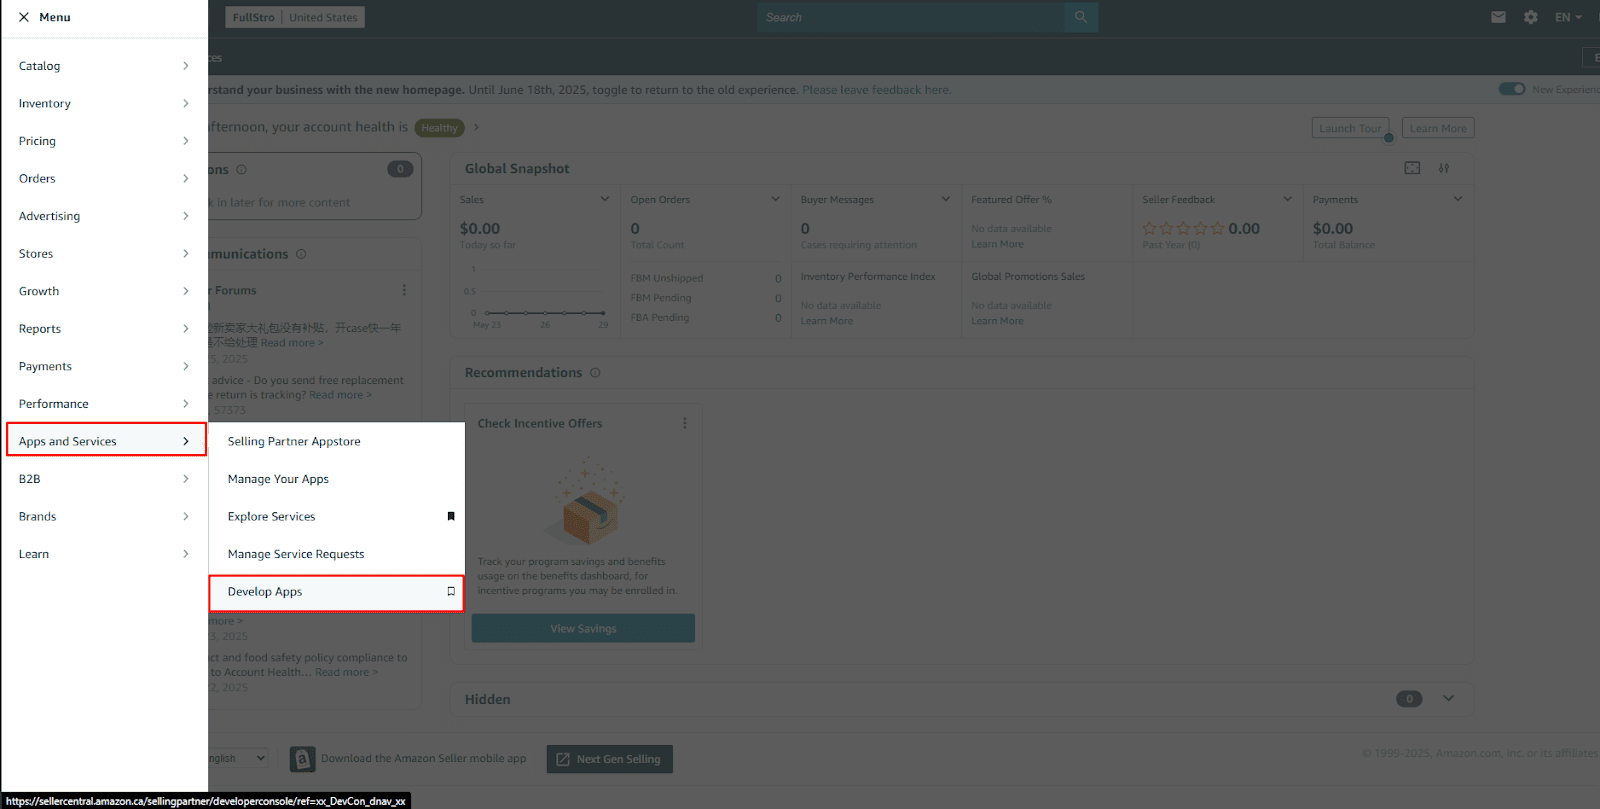
Task: Close the menu with the X icon
Action: point(24,17)
